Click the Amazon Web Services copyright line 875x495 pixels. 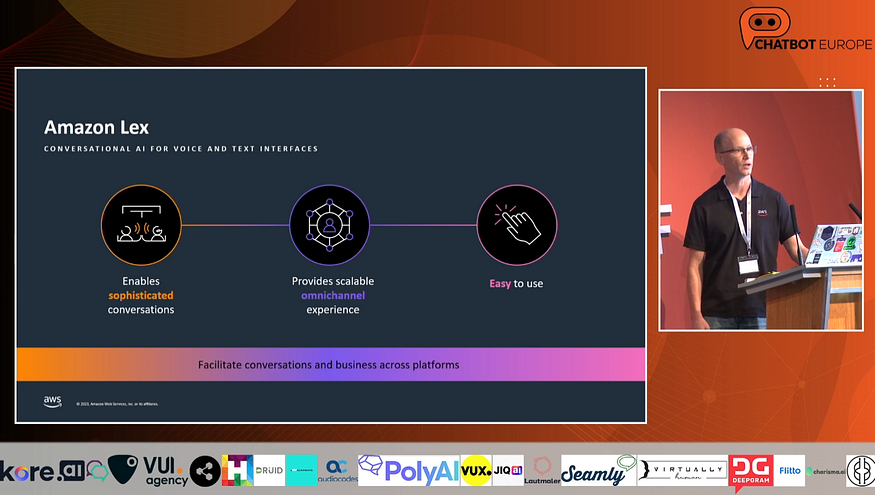[117, 404]
